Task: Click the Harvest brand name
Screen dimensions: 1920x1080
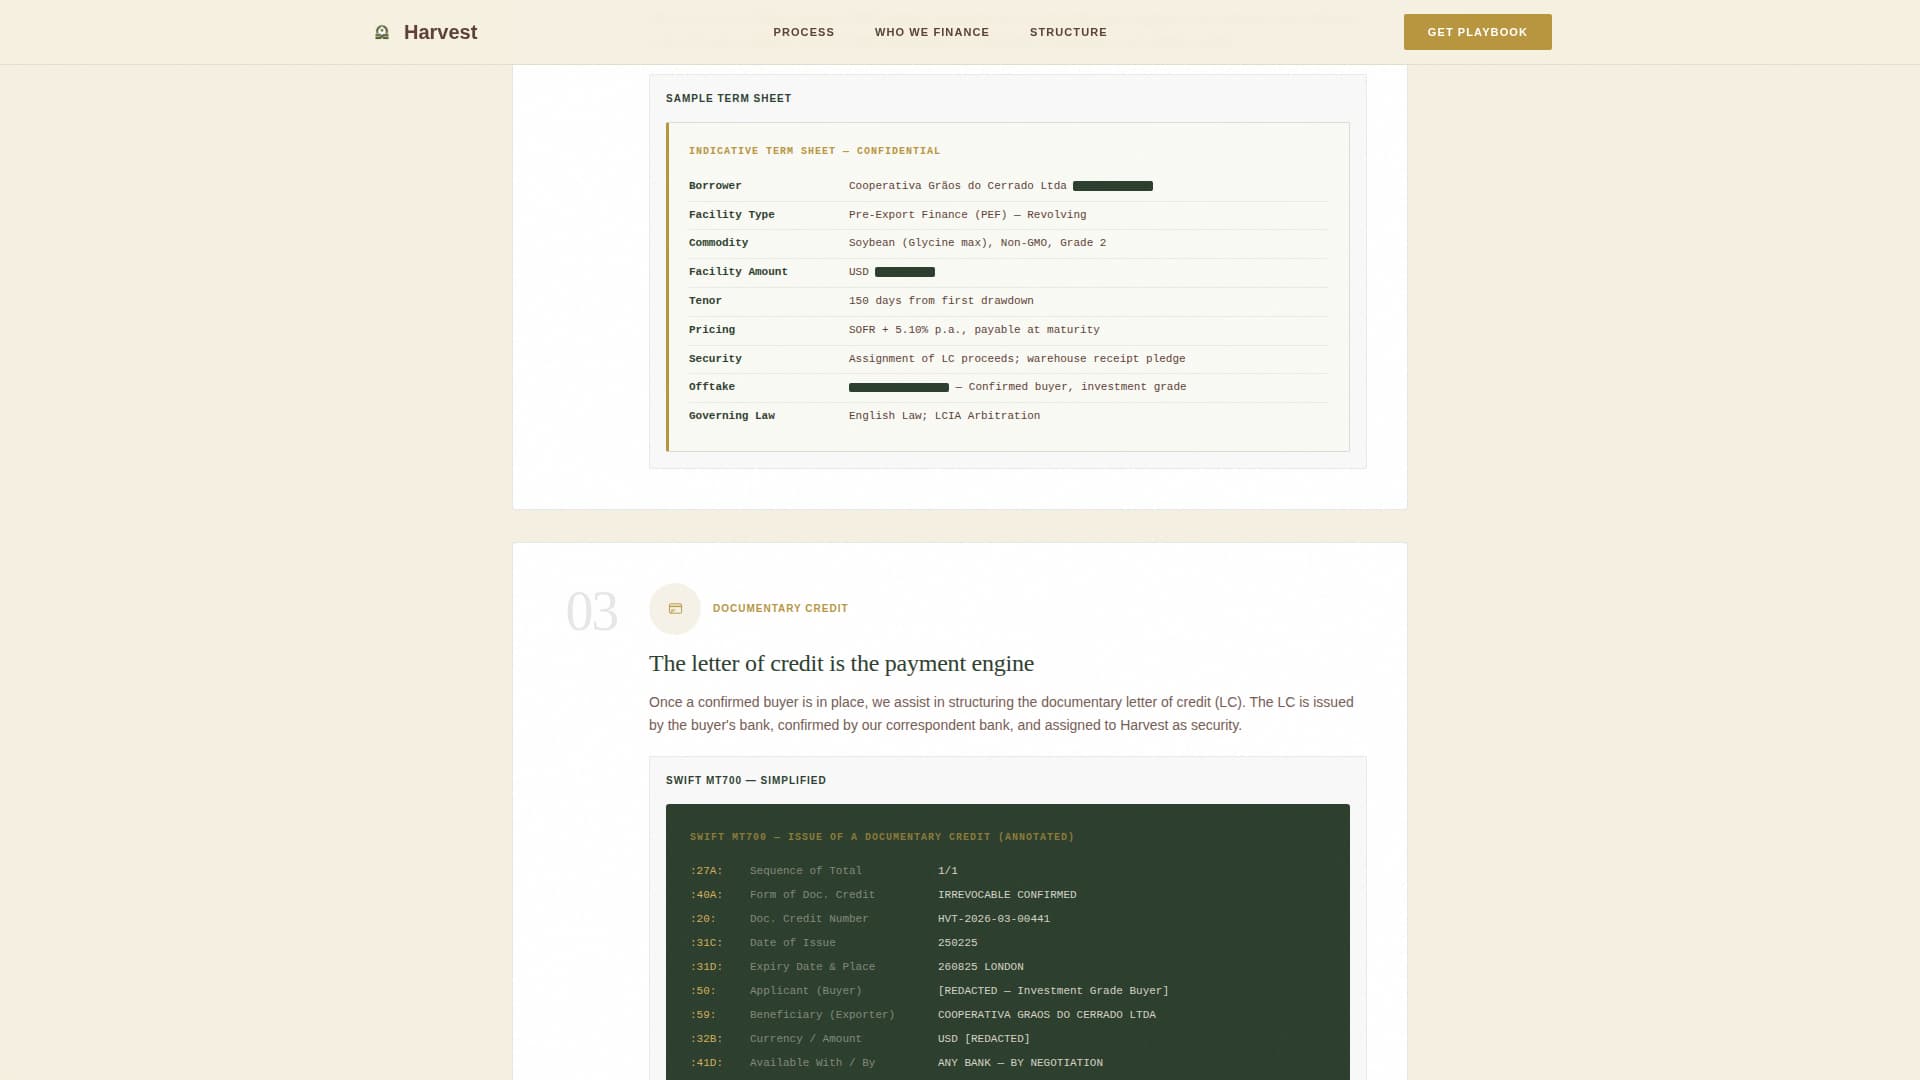Action: [440, 32]
